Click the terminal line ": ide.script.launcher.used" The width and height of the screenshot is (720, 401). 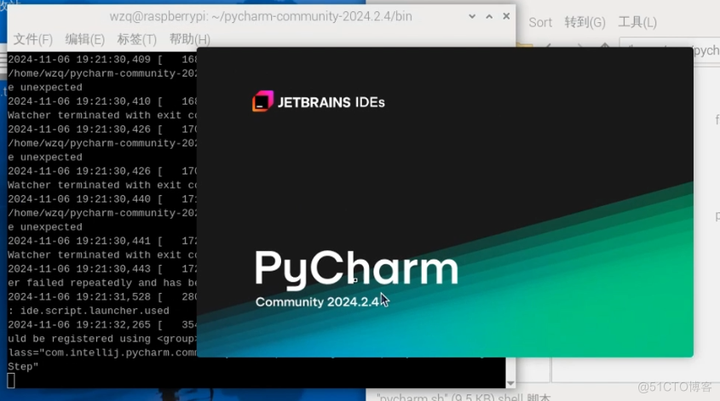click(89, 311)
